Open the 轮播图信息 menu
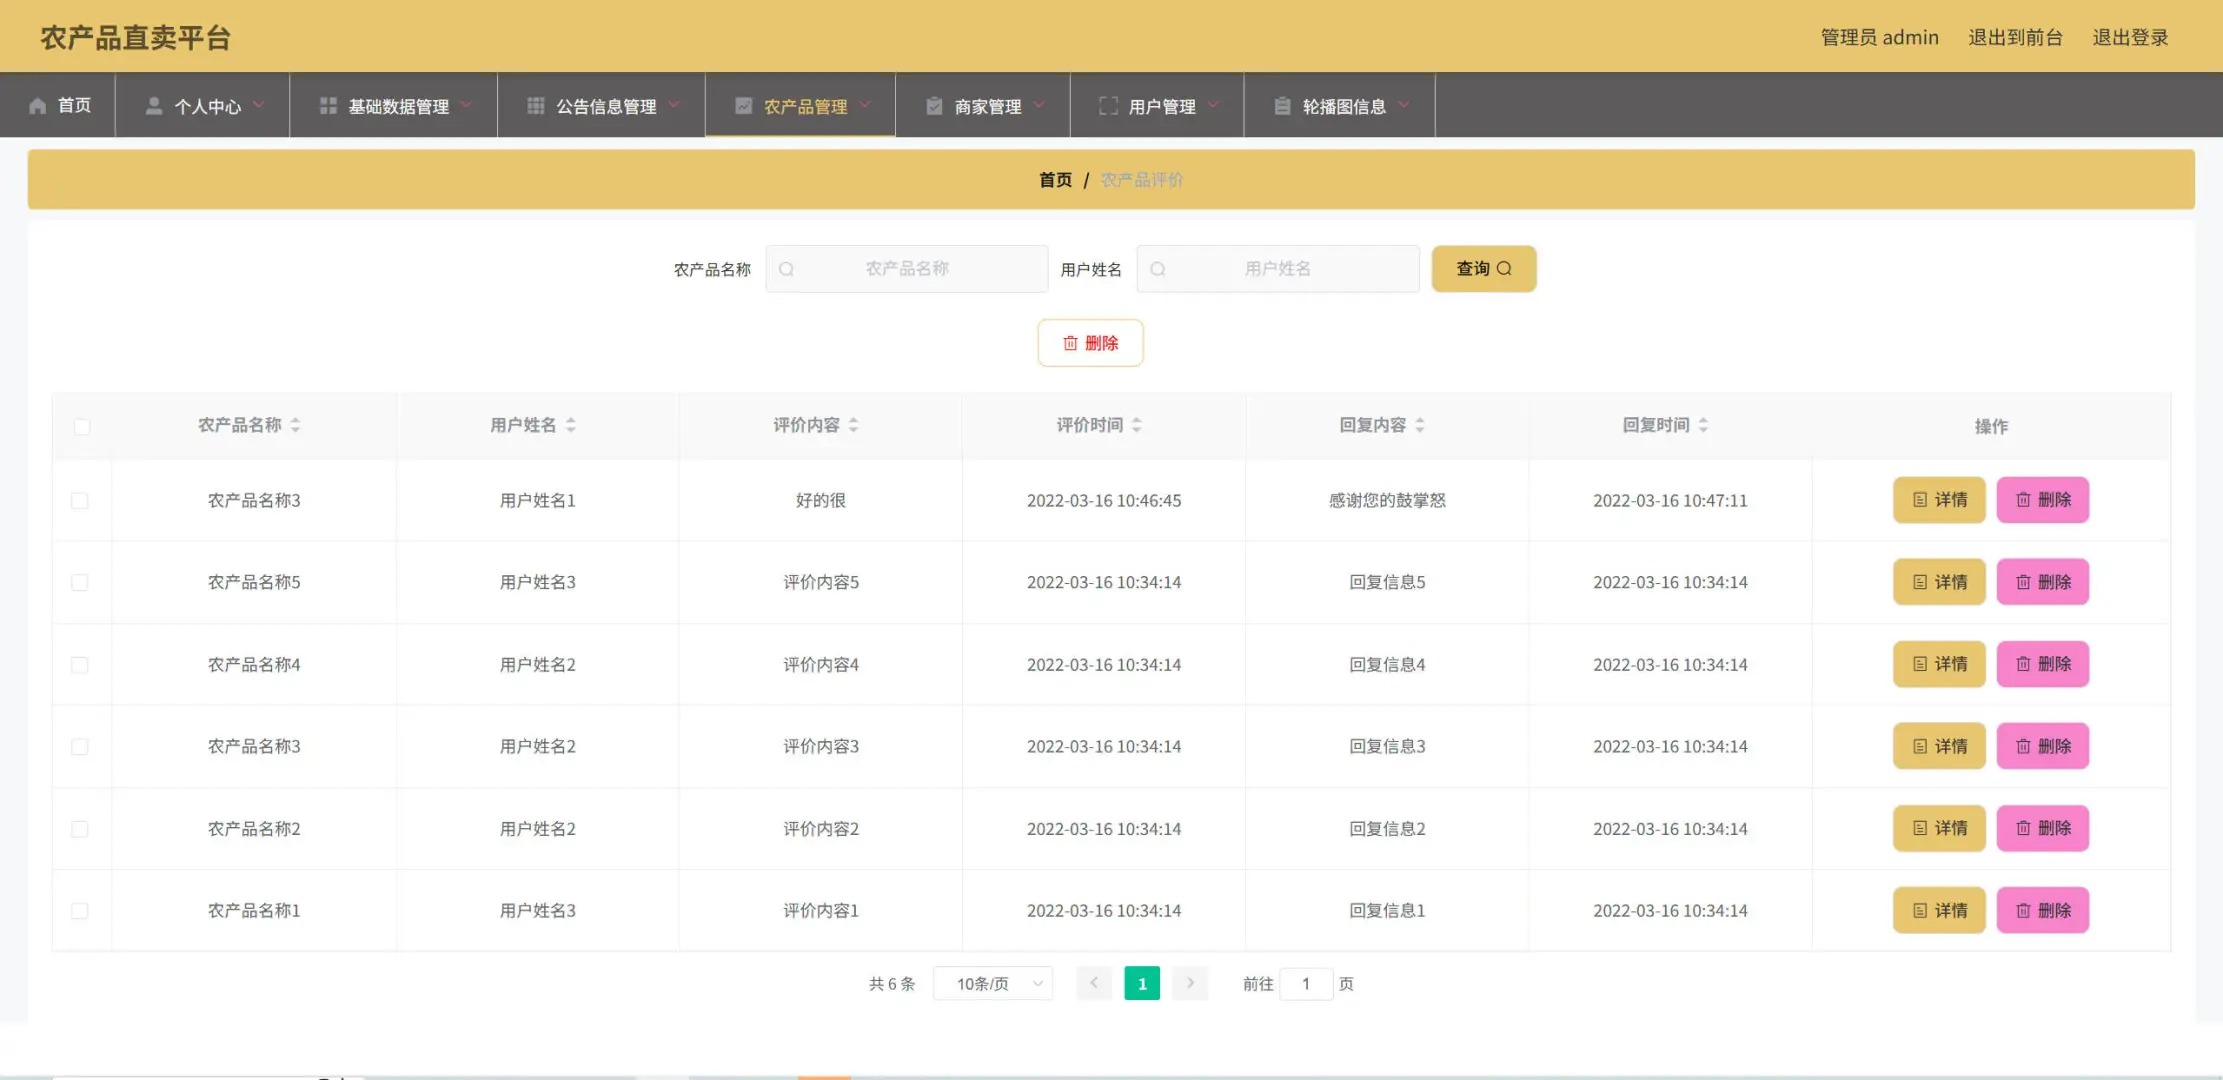This screenshot has height=1080, width=2223. click(1342, 106)
